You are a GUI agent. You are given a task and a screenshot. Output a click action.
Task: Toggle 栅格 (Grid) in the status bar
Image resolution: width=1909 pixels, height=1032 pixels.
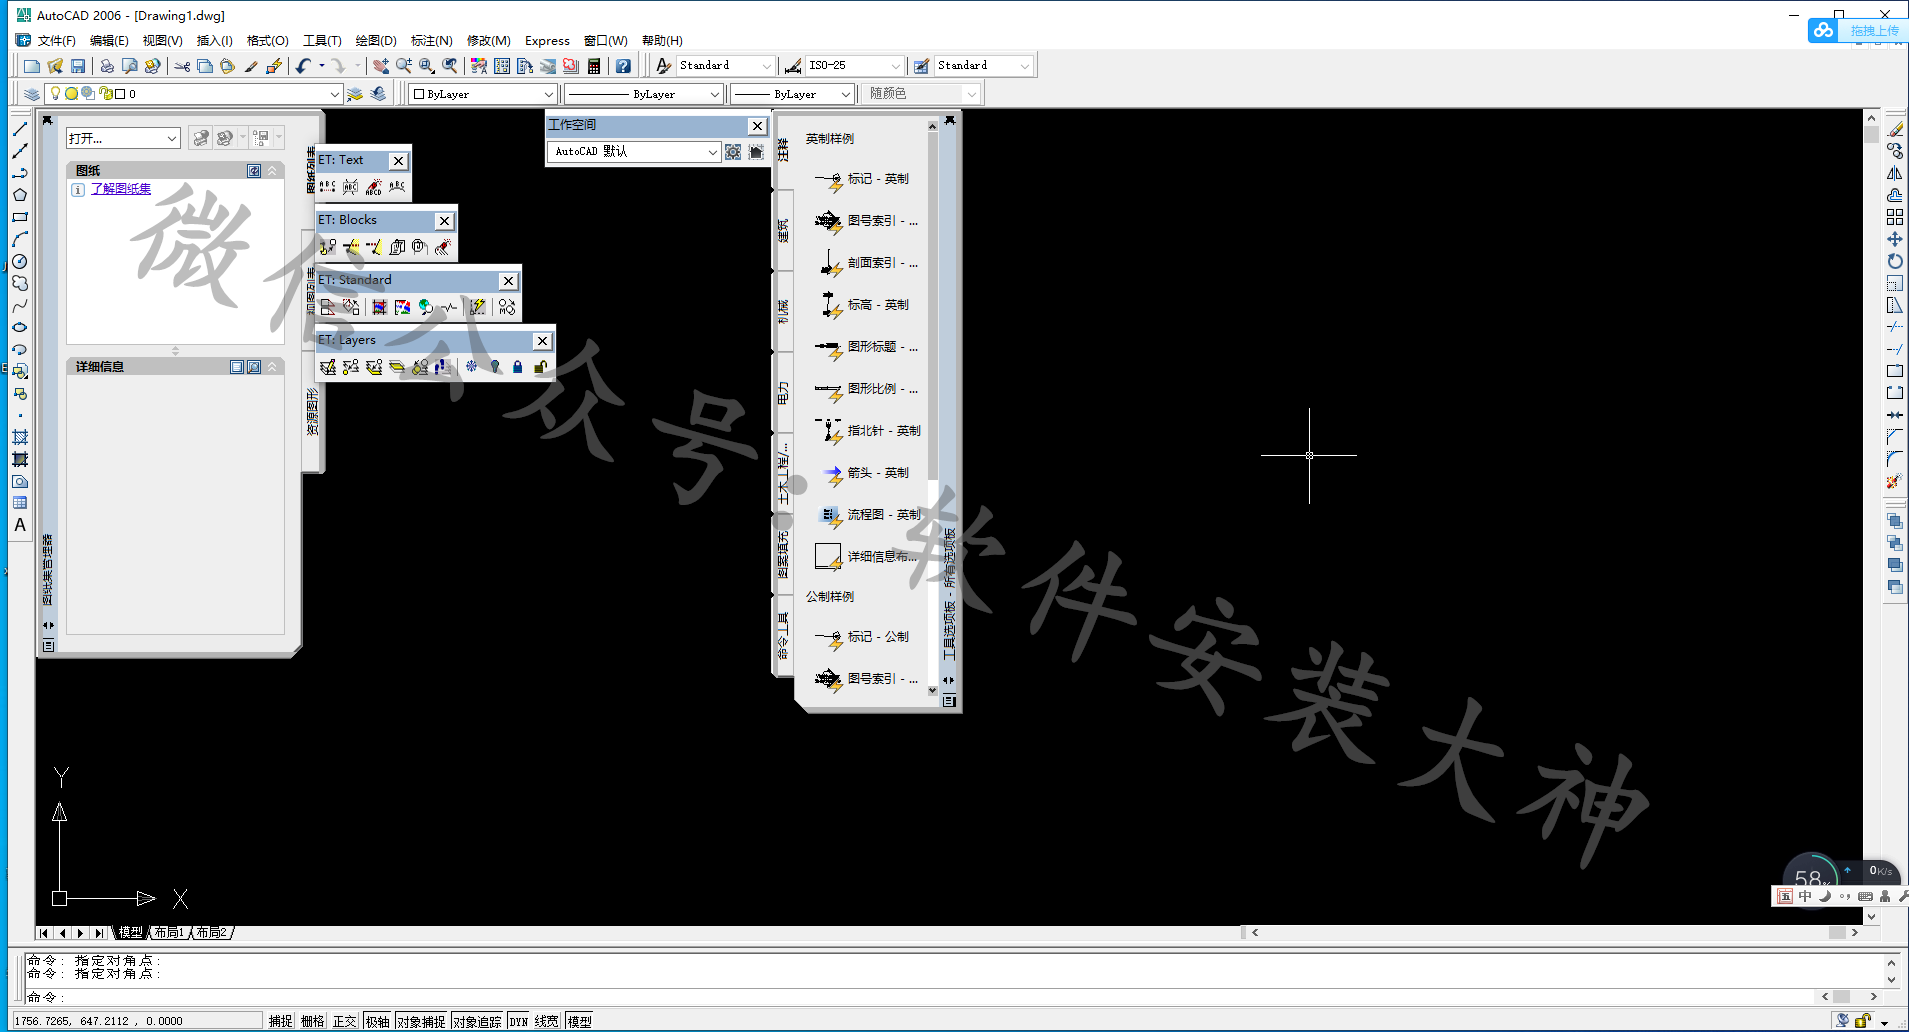point(313,1021)
